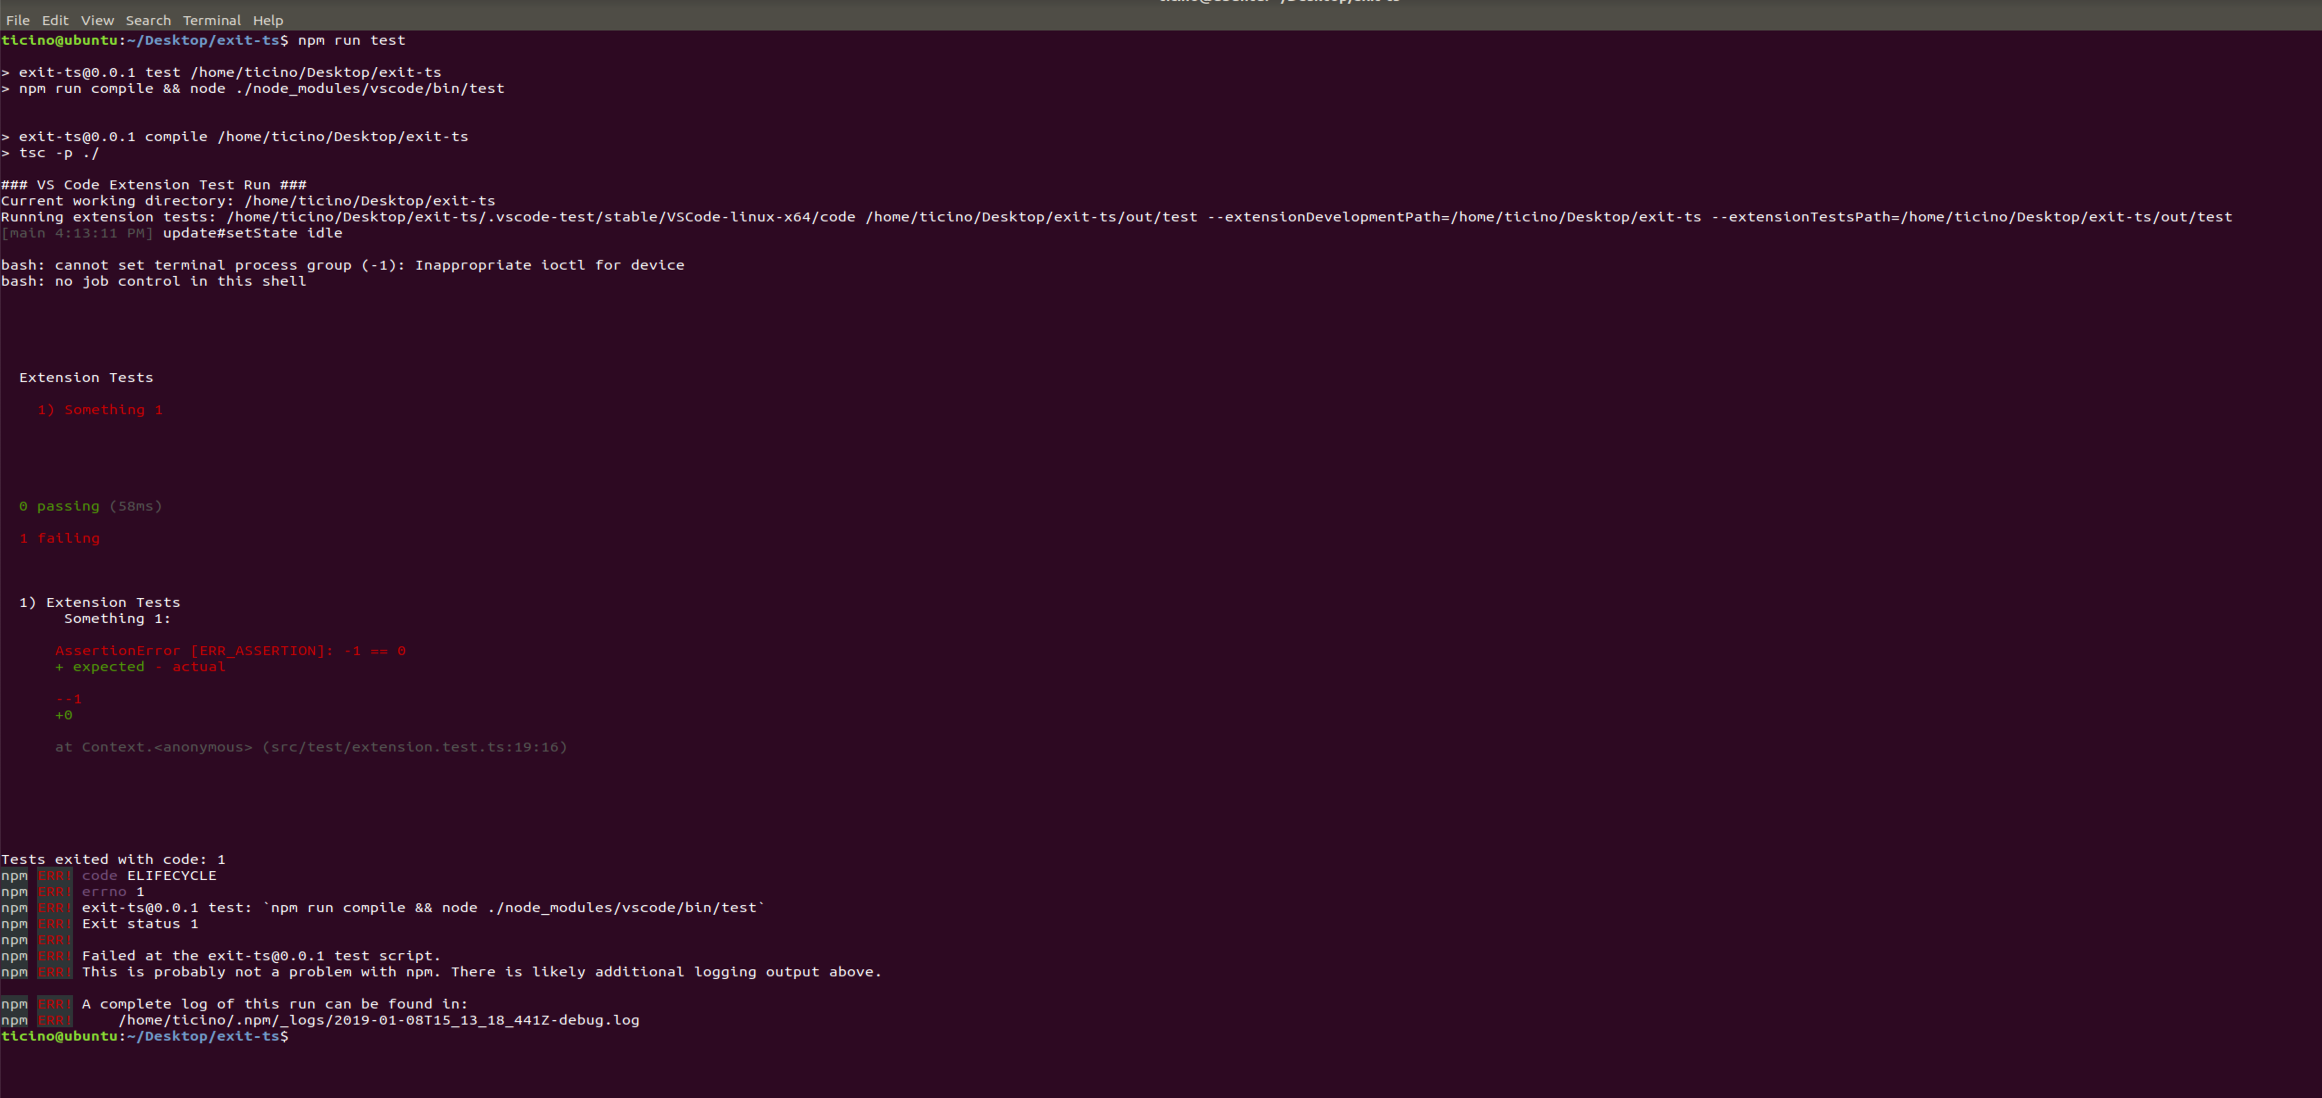Open the Help menu
The width and height of the screenshot is (2322, 1098).
point(268,20)
